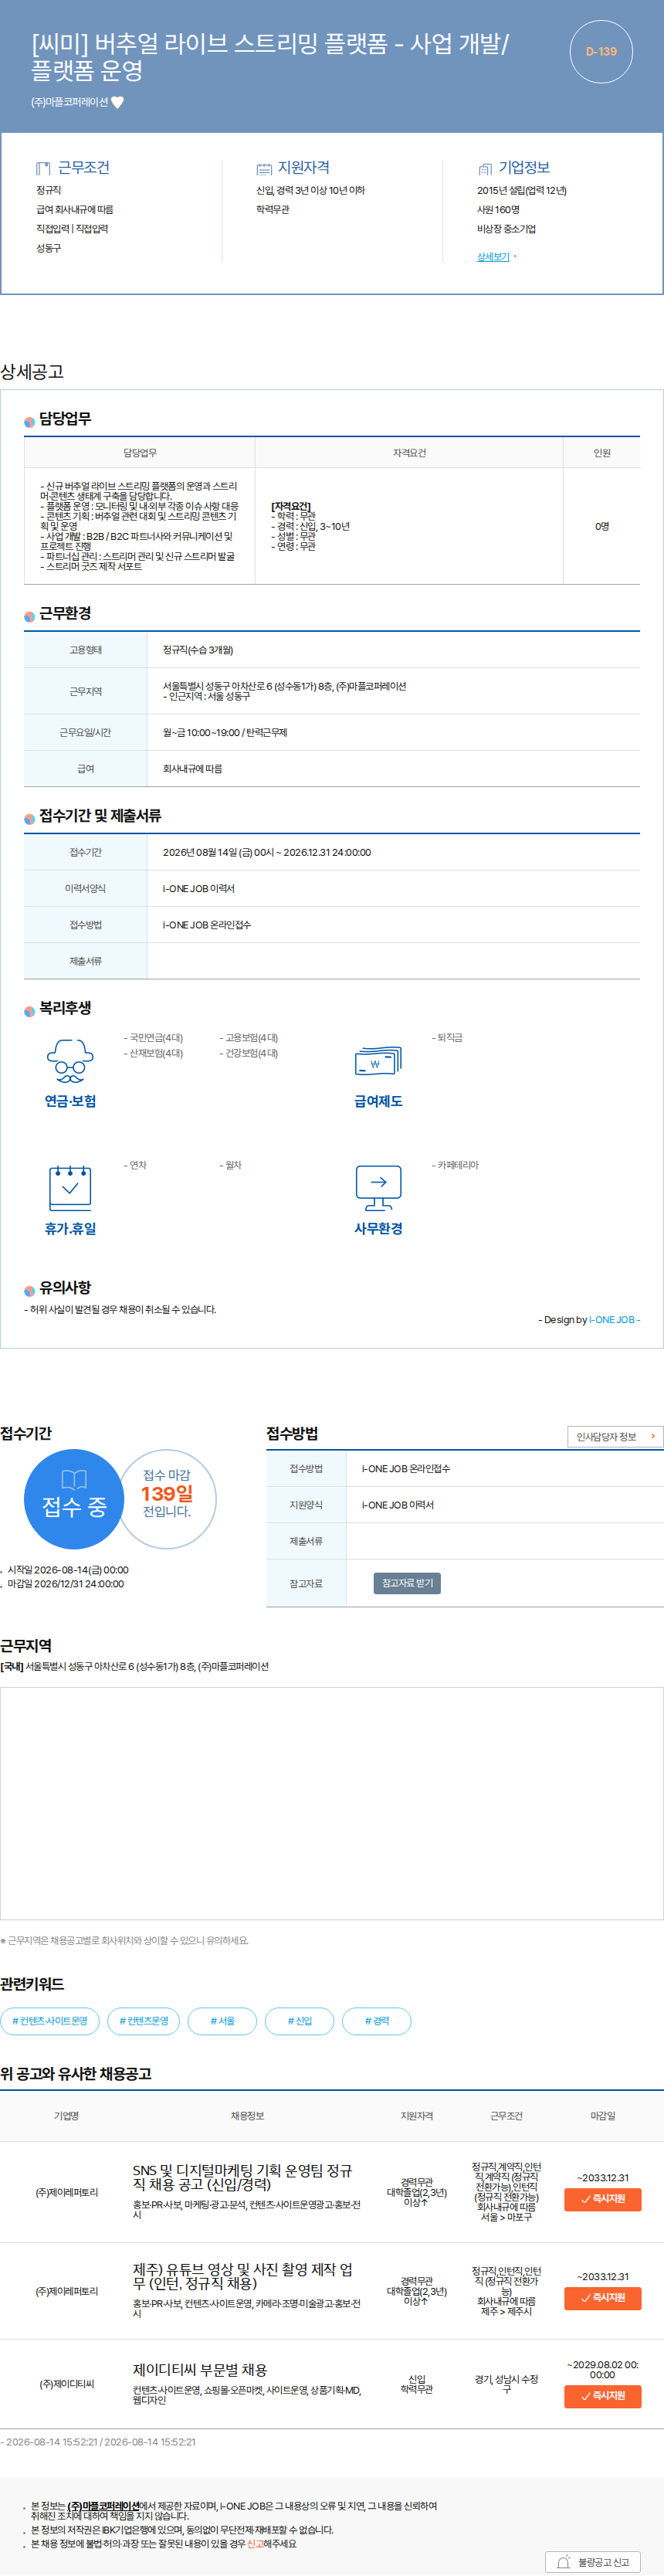Click 즉시지원 for the SNS 디지털마케팅 posting
The height and width of the screenshot is (2576, 664).
point(603,2199)
